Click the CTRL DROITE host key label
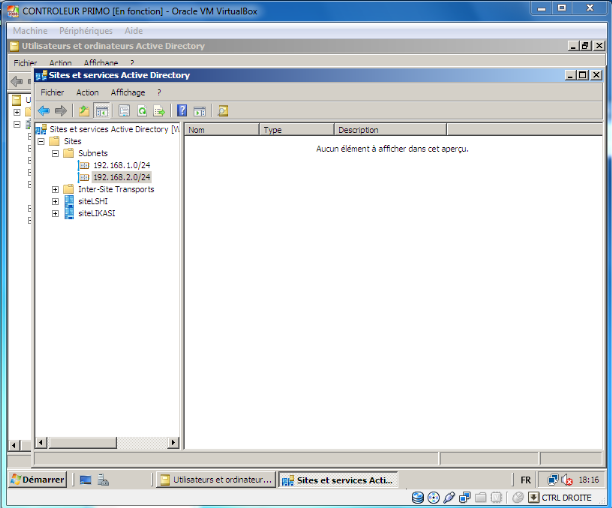 [x=566, y=497]
